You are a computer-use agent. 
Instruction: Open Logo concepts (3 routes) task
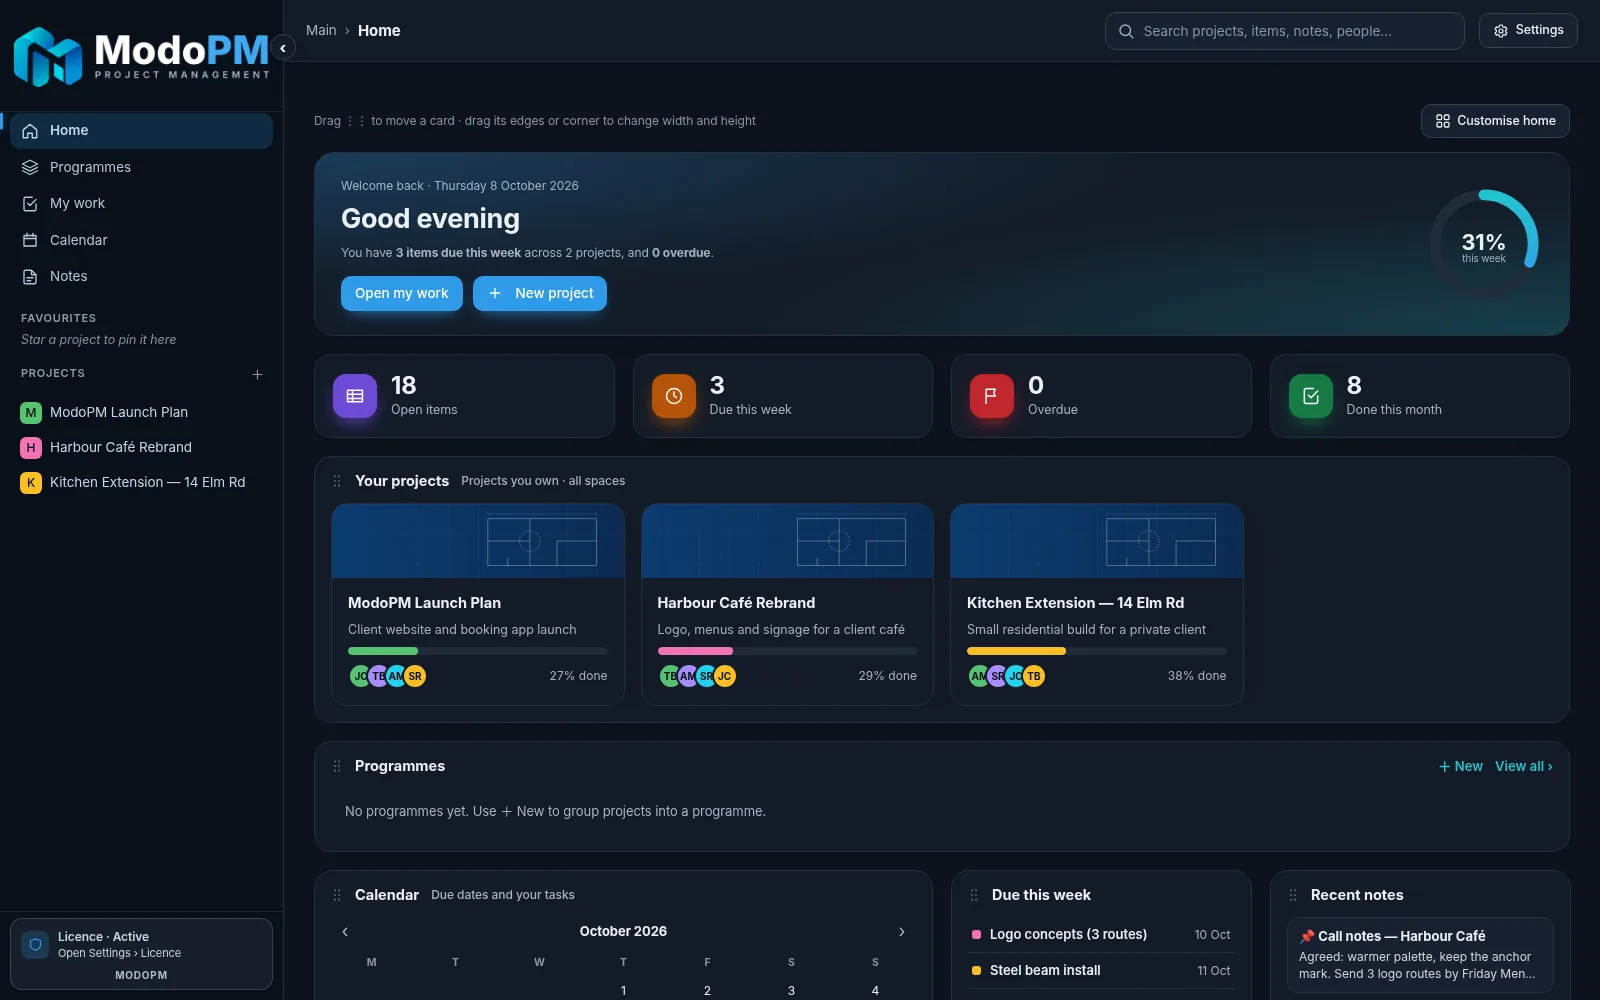coord(1101,934)
